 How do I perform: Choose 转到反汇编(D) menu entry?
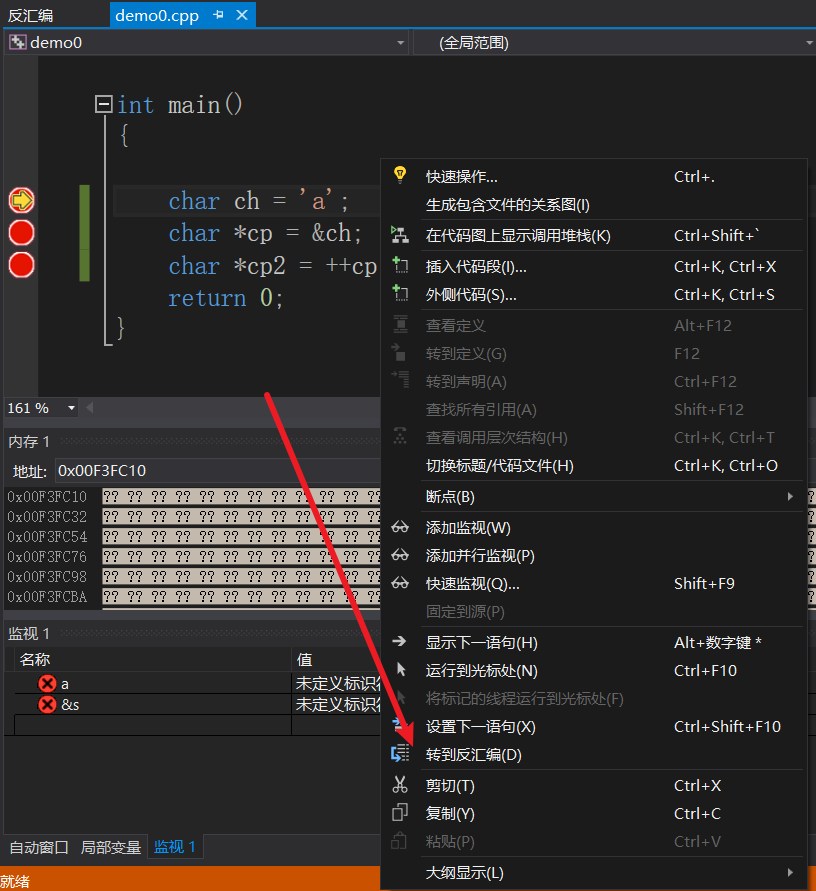(x=594, y=755)
